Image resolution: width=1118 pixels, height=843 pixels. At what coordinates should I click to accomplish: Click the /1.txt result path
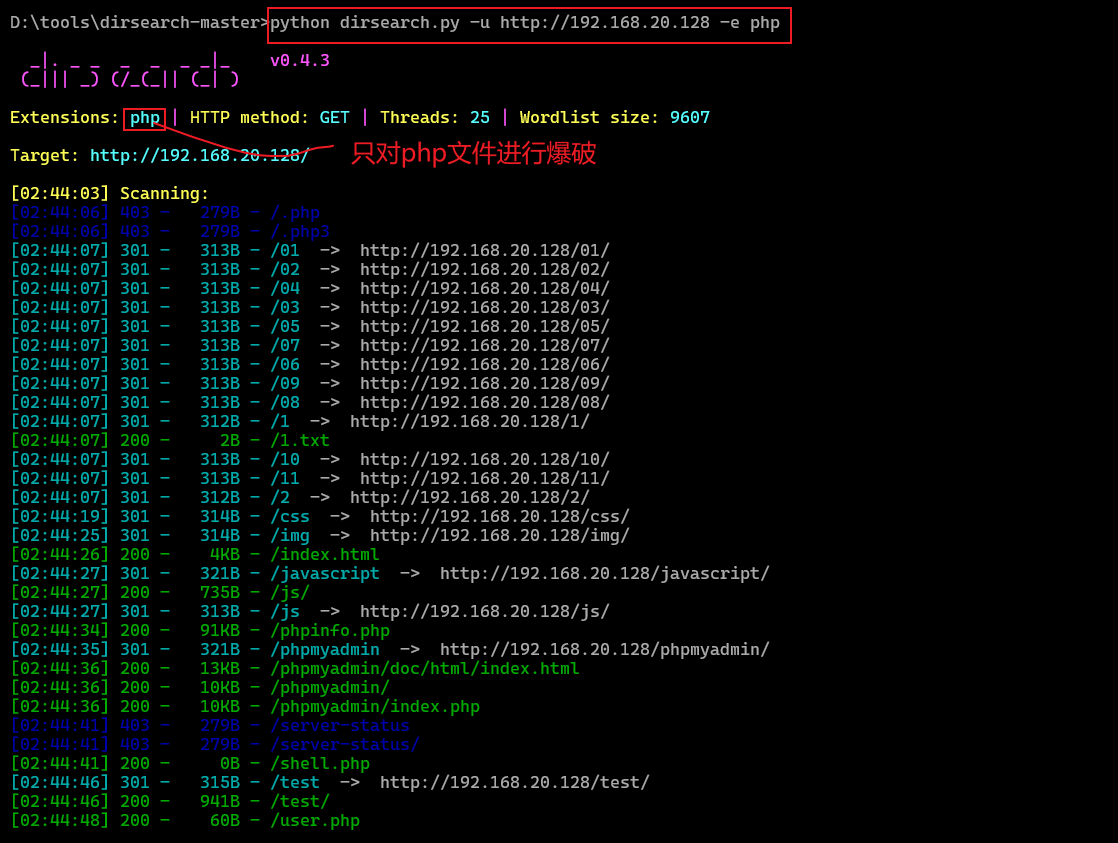click(x=300, y=440)
